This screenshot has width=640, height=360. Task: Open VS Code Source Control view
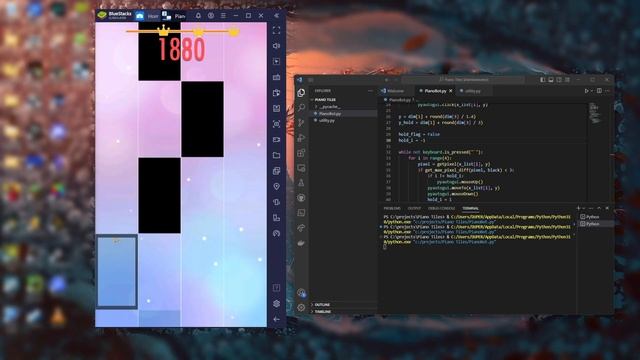(x=301, y=122)
